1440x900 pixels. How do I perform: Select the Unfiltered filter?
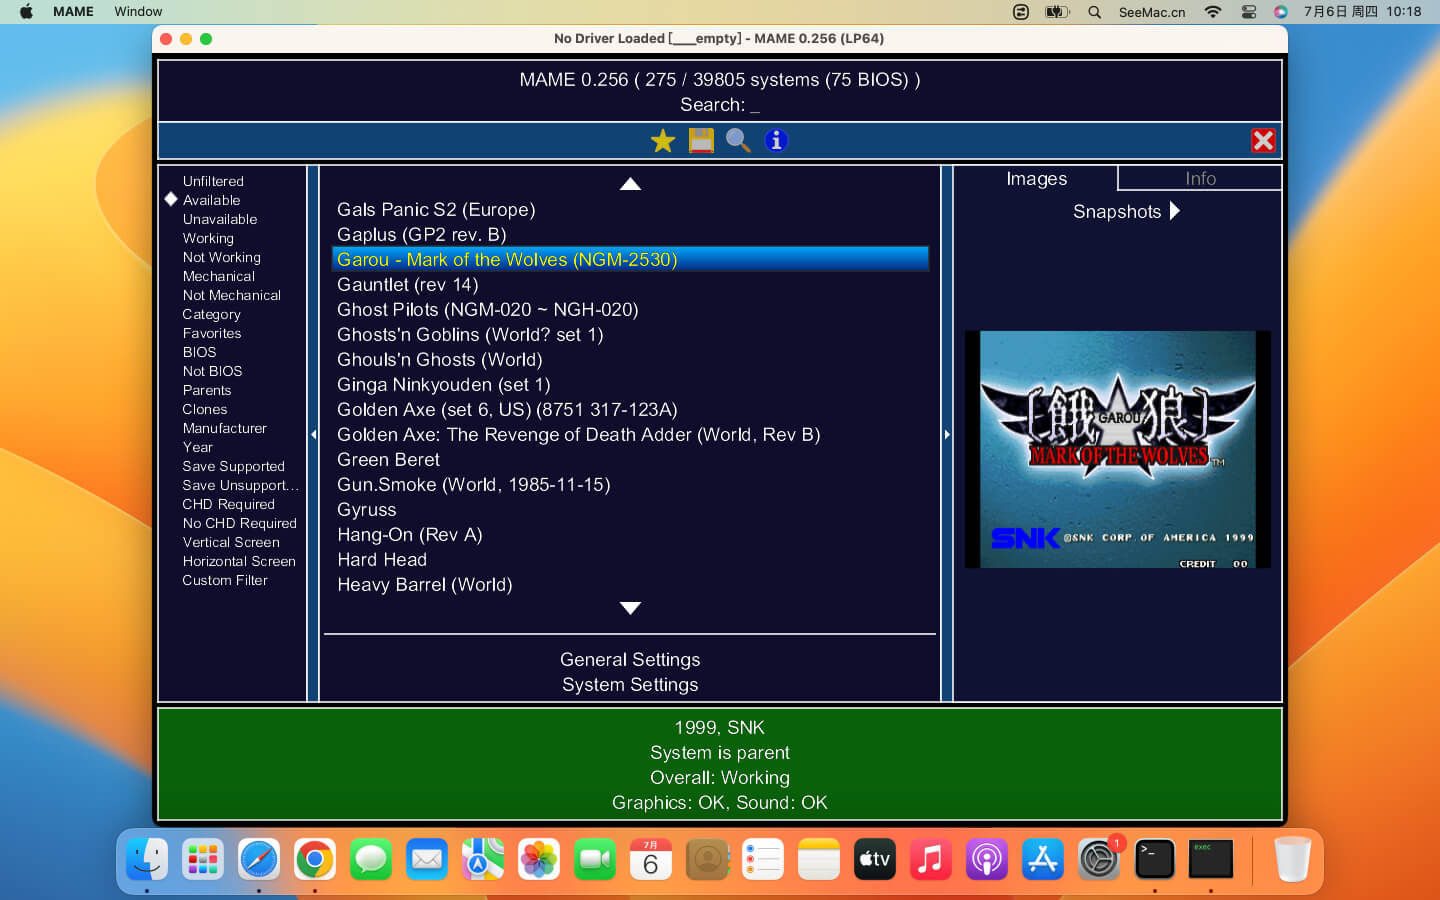pos(213,181)
